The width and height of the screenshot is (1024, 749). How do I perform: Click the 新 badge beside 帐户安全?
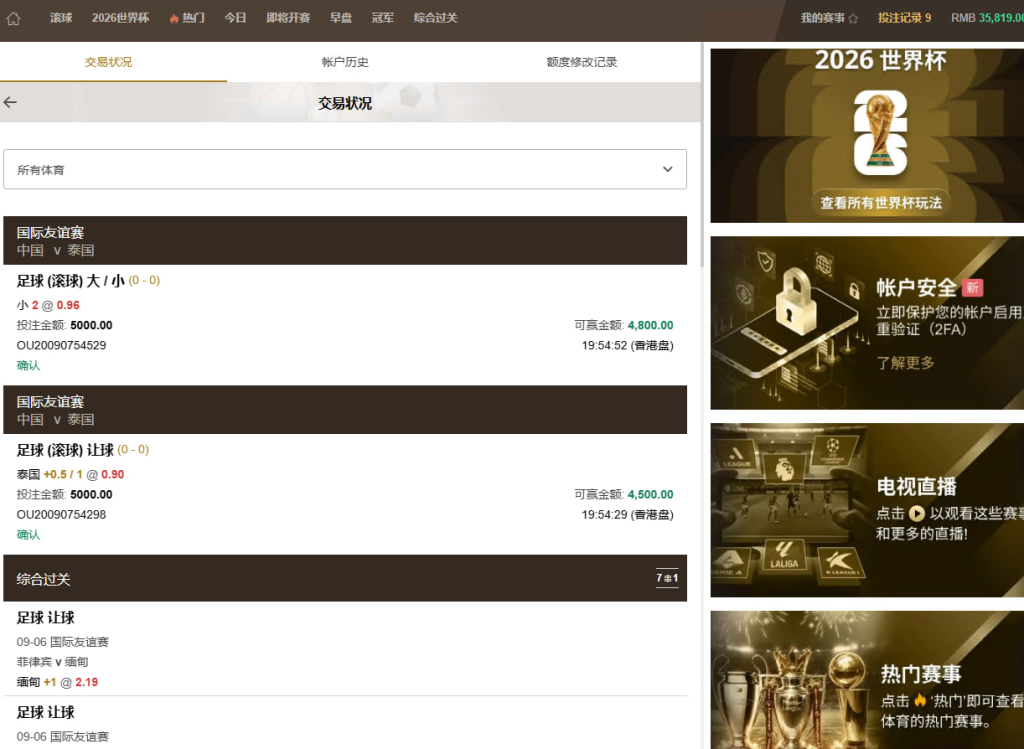[x=972, y=287]
